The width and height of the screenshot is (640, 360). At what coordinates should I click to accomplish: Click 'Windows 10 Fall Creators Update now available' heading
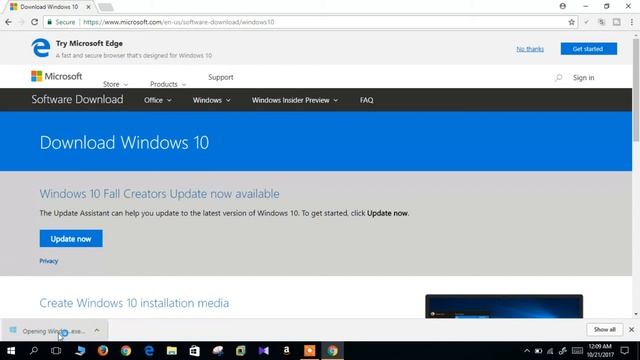(159, 193)
